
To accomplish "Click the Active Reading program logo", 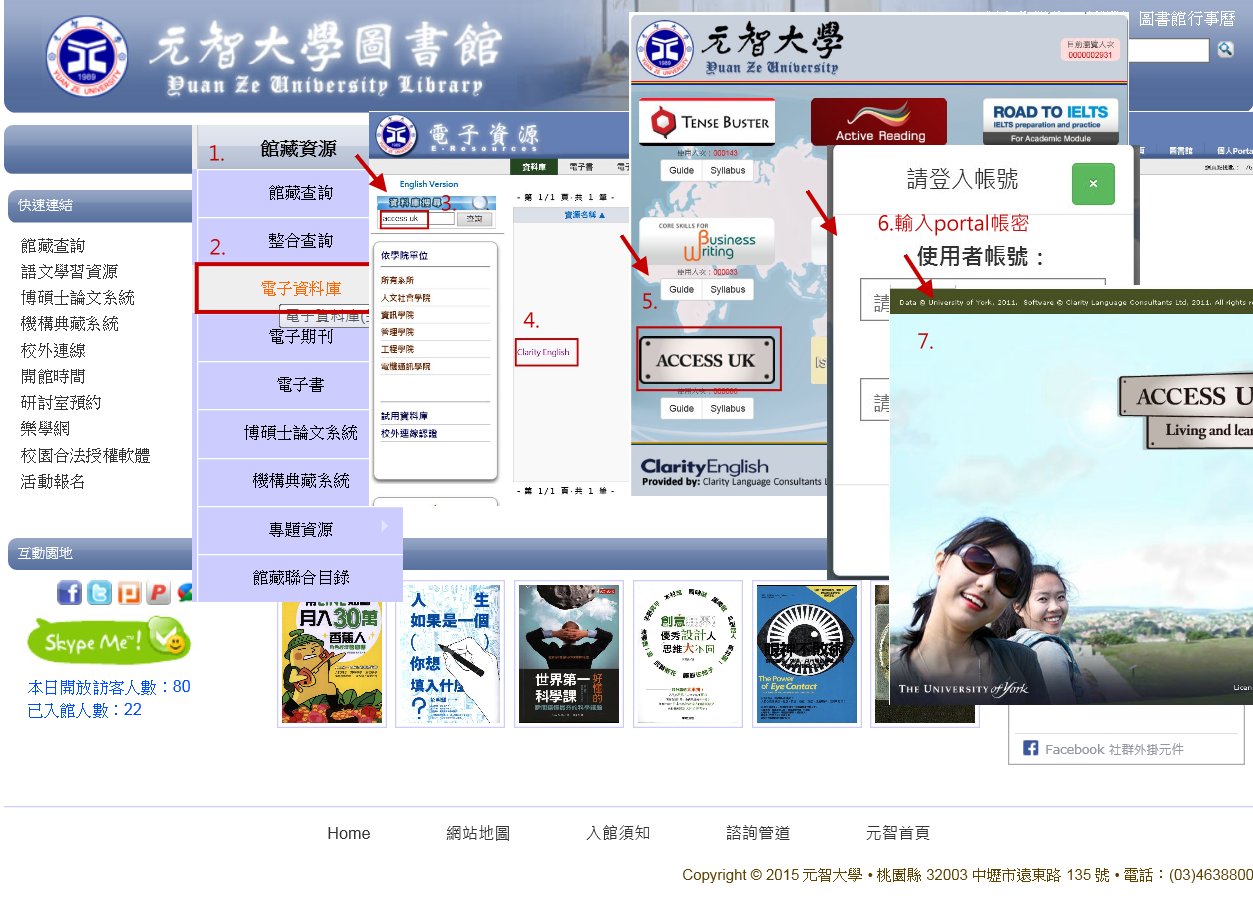I will point(879,122).
